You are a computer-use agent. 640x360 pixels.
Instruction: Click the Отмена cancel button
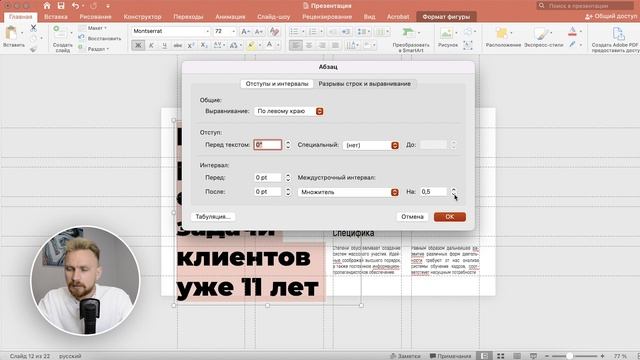(412, 217)
